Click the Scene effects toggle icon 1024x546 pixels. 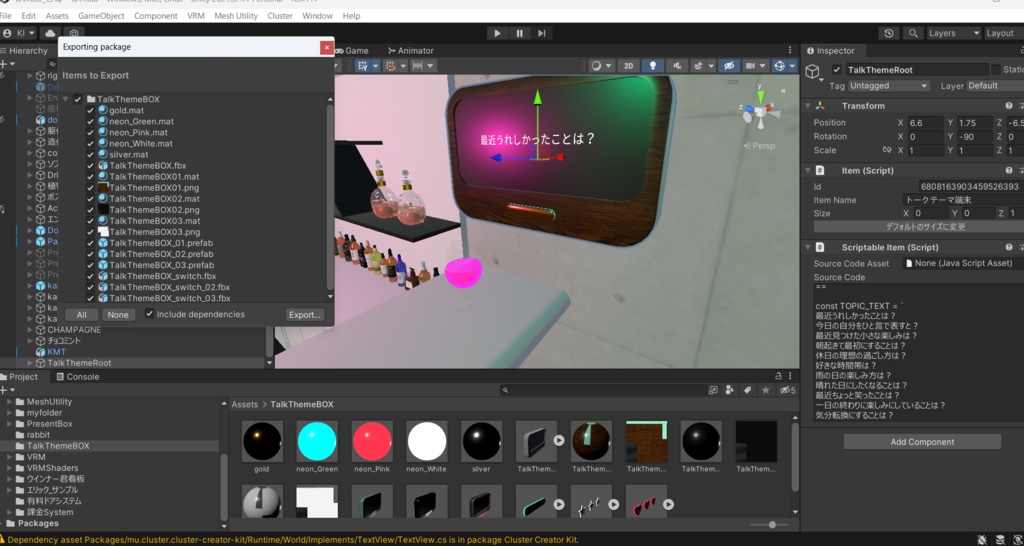point(698,66)
